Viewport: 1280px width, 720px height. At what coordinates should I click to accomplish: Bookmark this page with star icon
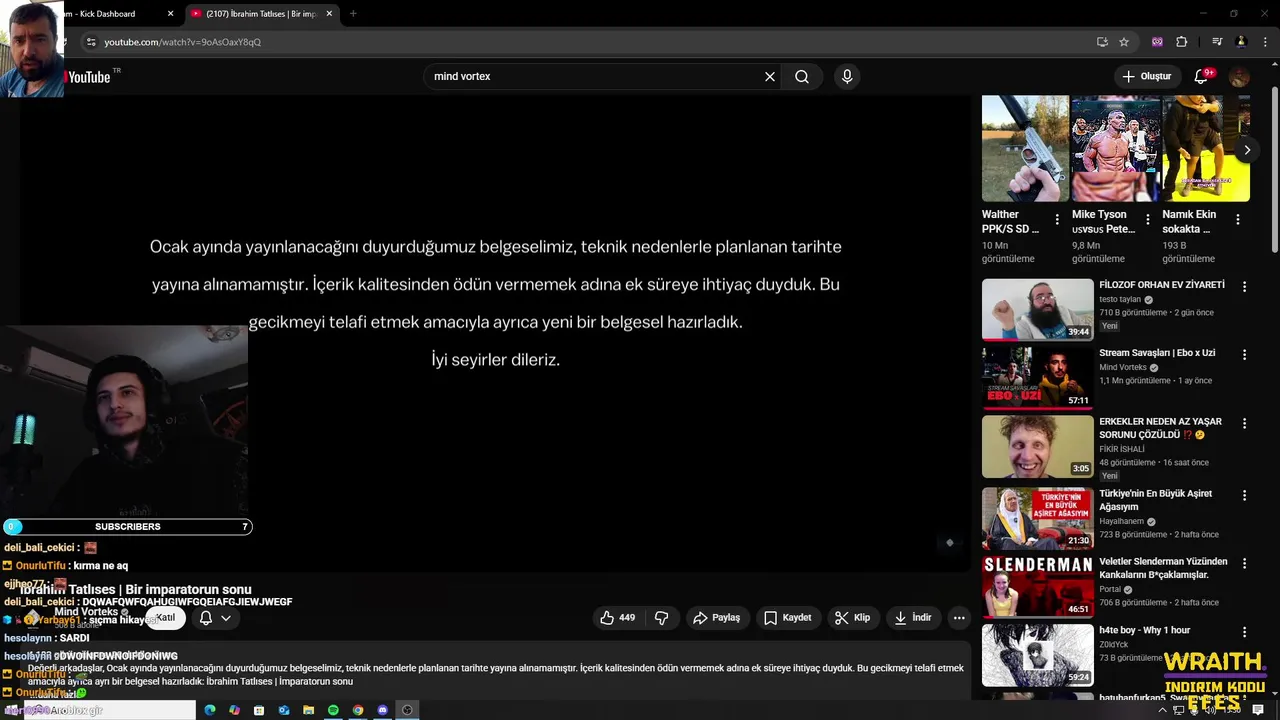click(1124, 42)
